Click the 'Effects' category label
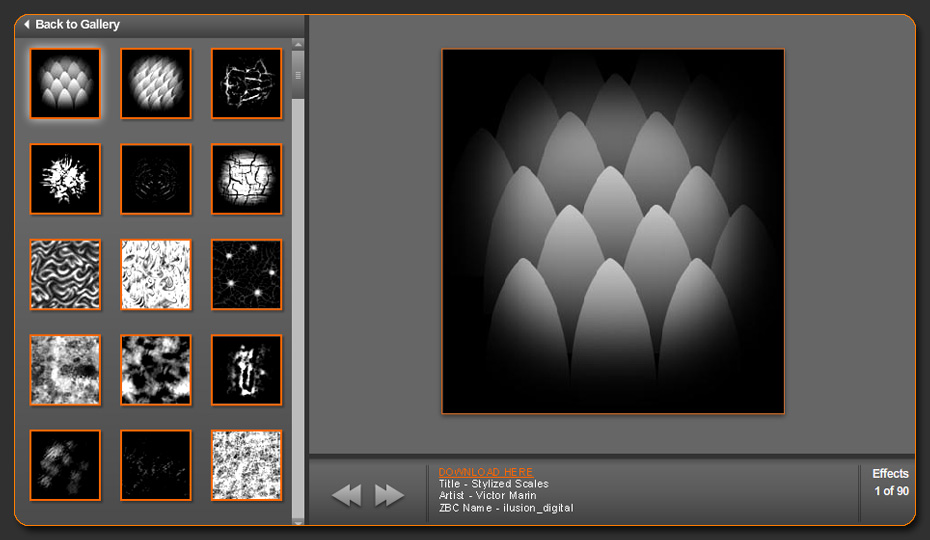 click(890, 474)
